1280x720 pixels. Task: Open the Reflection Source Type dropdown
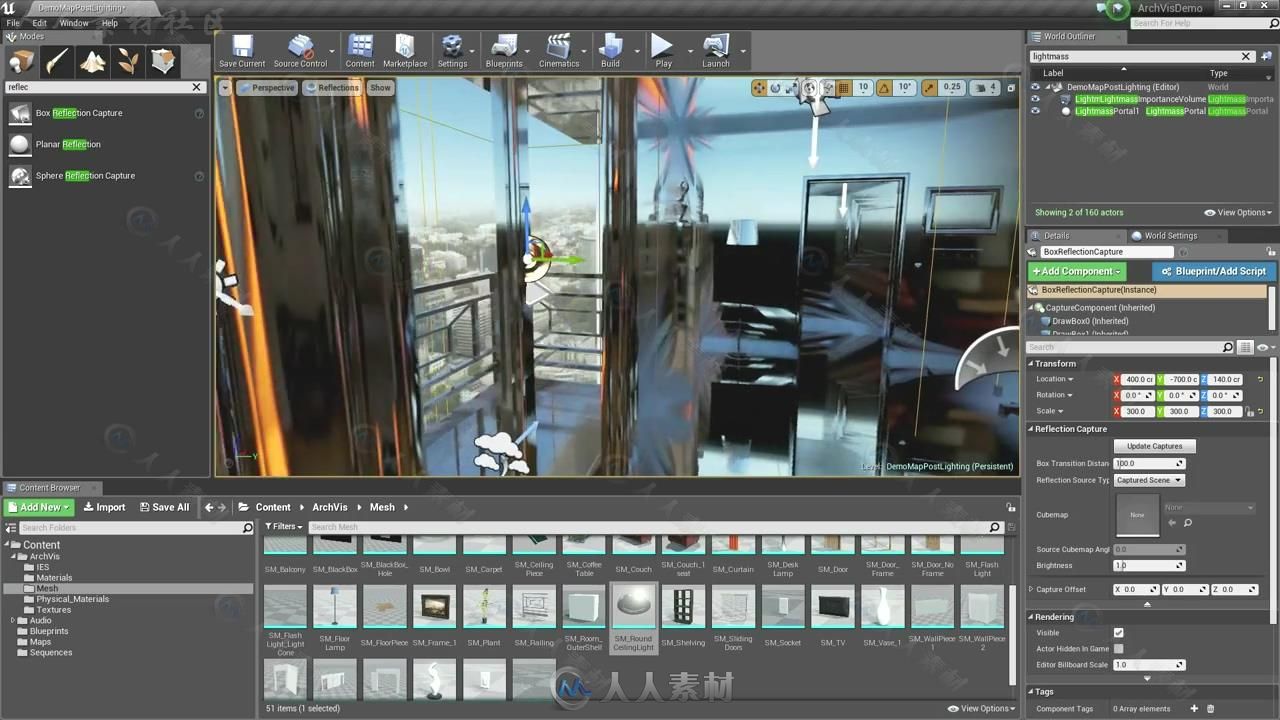(1149, 480)
